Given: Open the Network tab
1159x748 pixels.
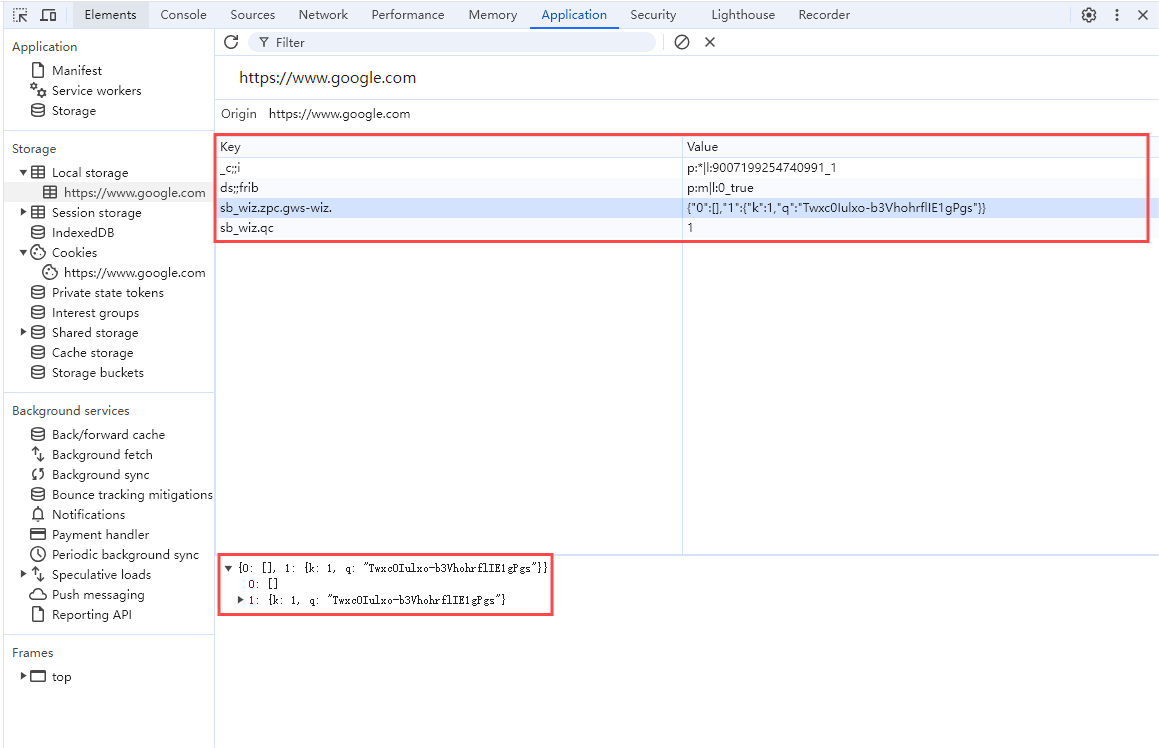Looking at the screenshot, I should tap(323, 15).
